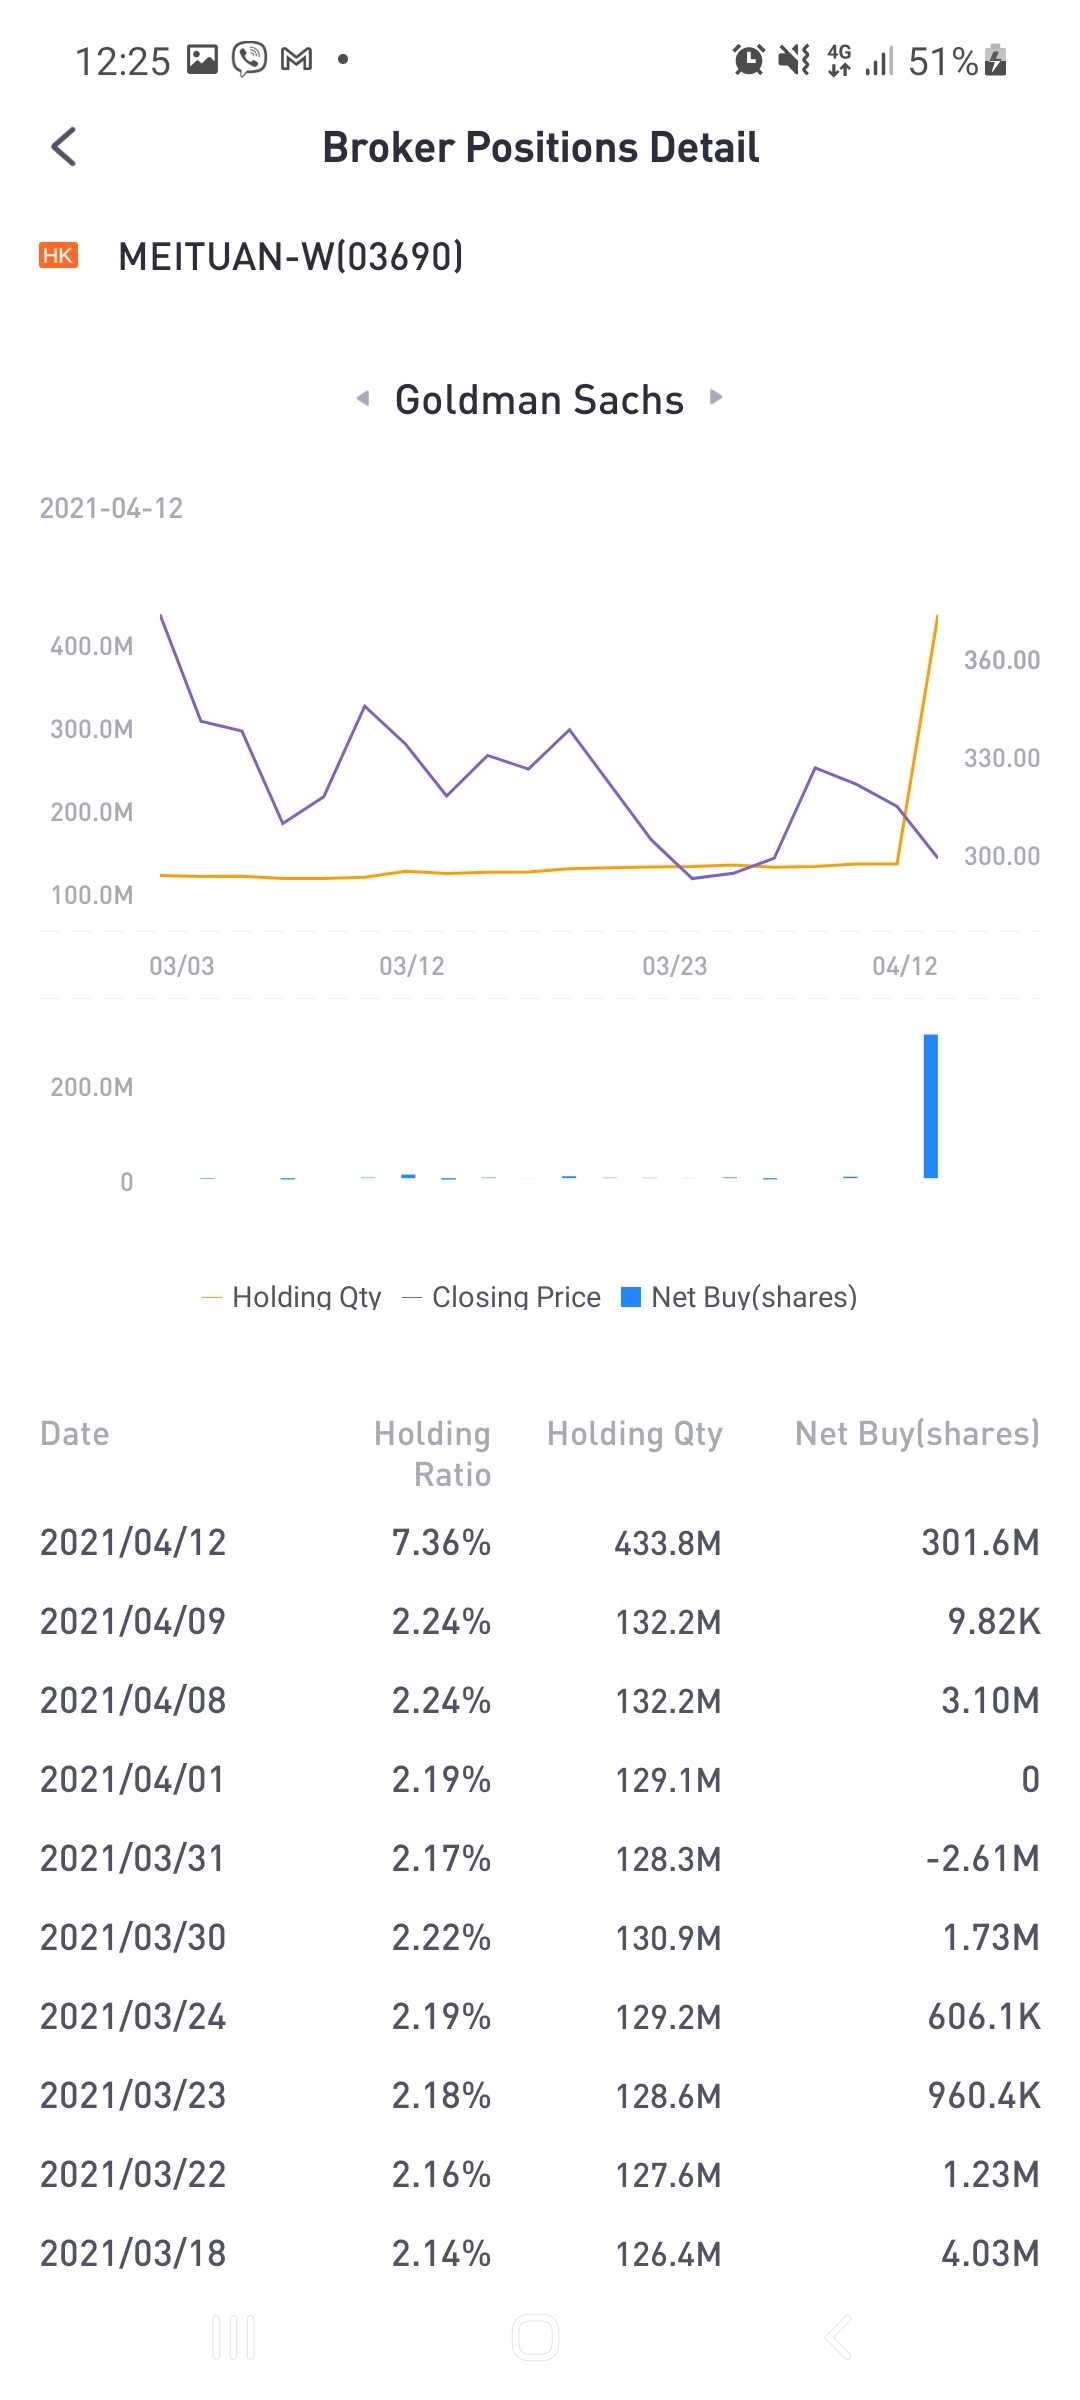This screenshot has width=1080, height=2400.
Task: Select the 2021/03/31 table row date
Action: (x=133, y=1858)
